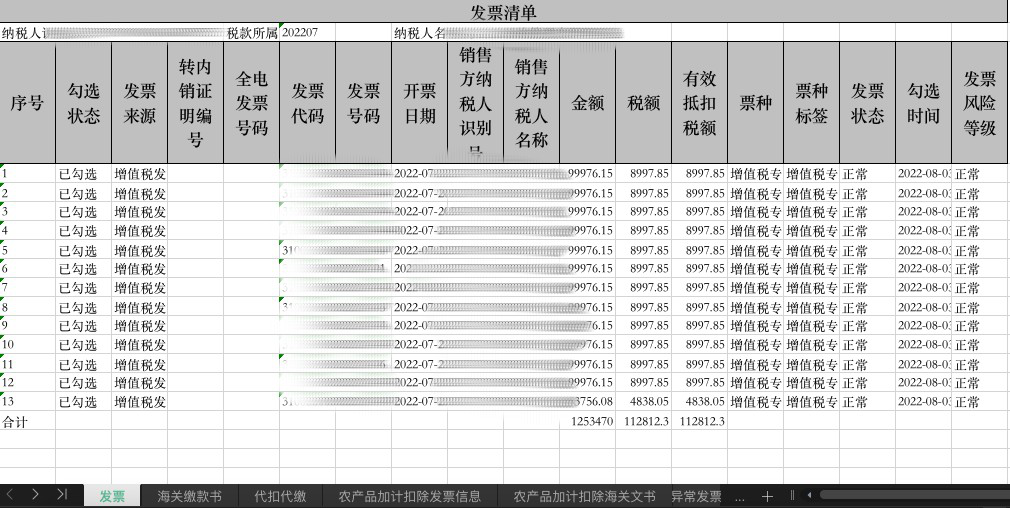This screenshot has height=508, width=1010.
Task: Select row 3's 税额 cell 8997.85
Action: coord(644,212)
